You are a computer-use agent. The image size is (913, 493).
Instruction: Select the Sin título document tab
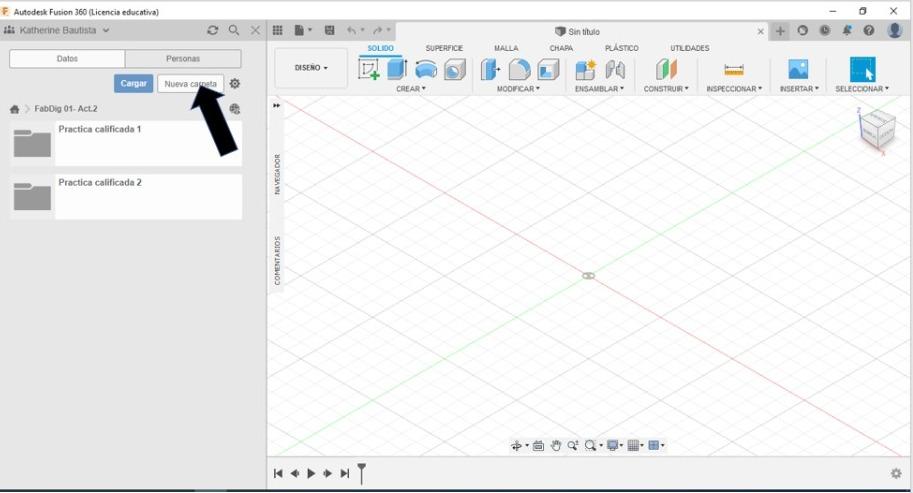[x=578, y=31]
